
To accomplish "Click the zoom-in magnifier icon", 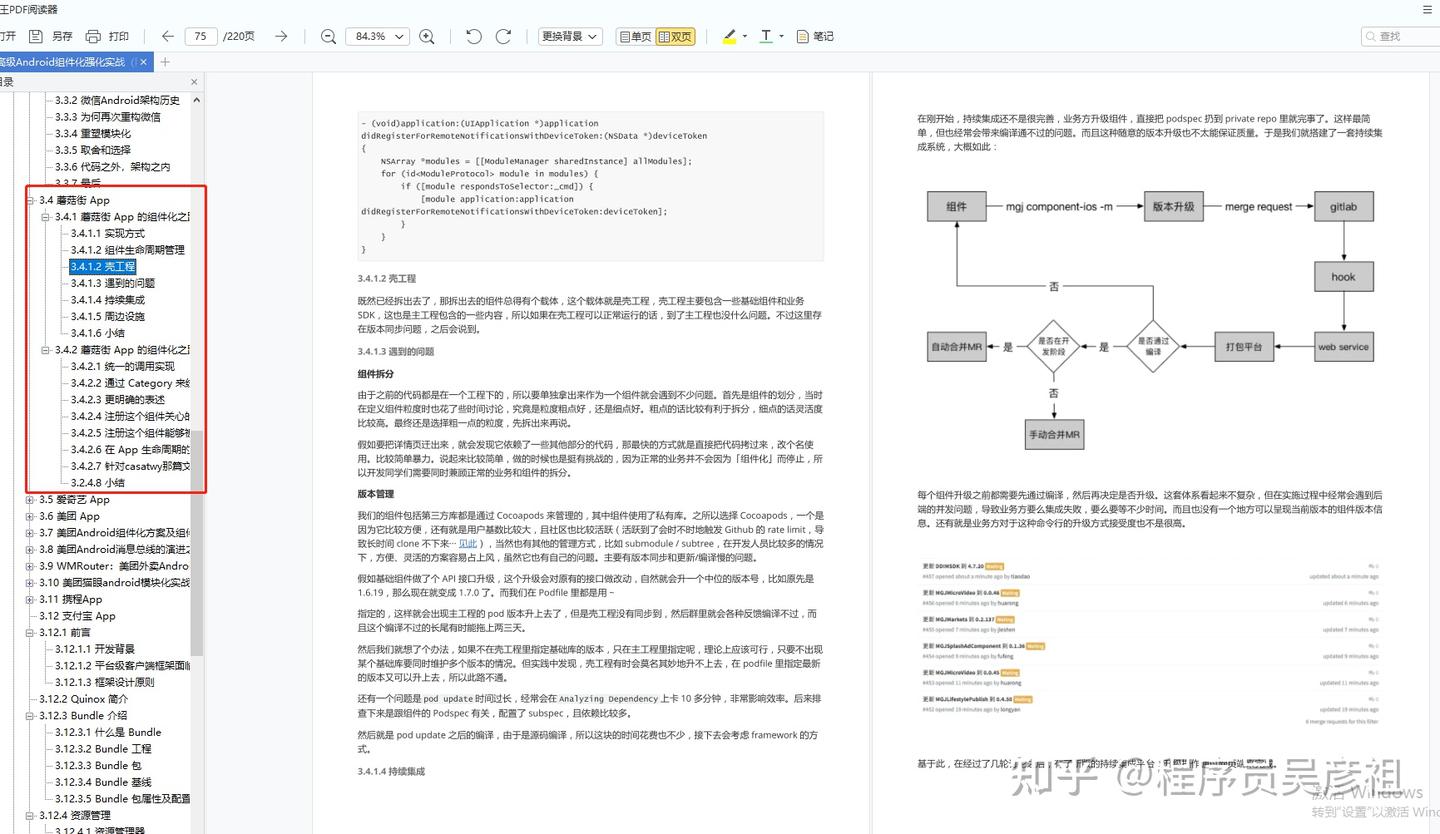I will 427,36.
